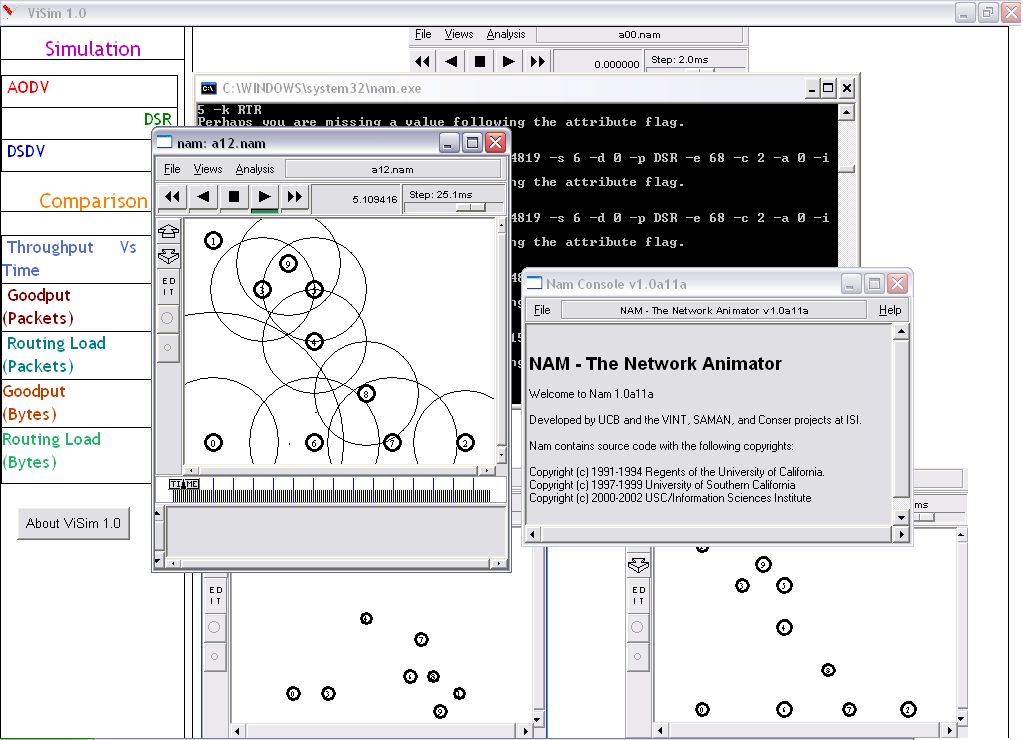1023x740 pixels.
Task: Fast forward in a12.nam window
Action: point(295,196)
